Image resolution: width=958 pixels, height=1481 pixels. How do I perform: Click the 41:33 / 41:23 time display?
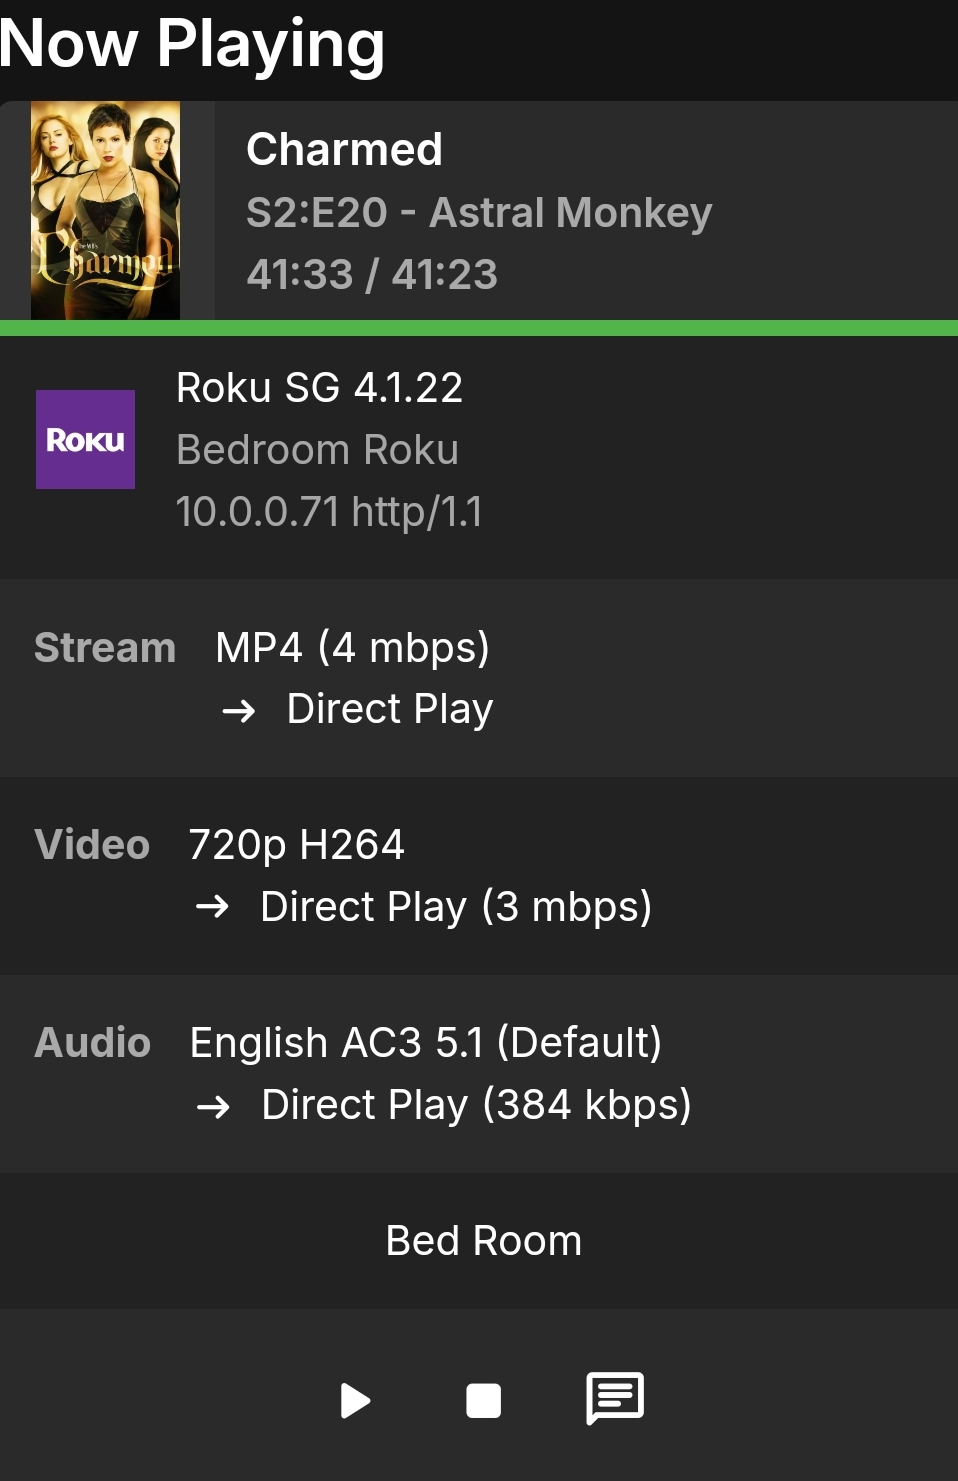(x=372, y=274)
